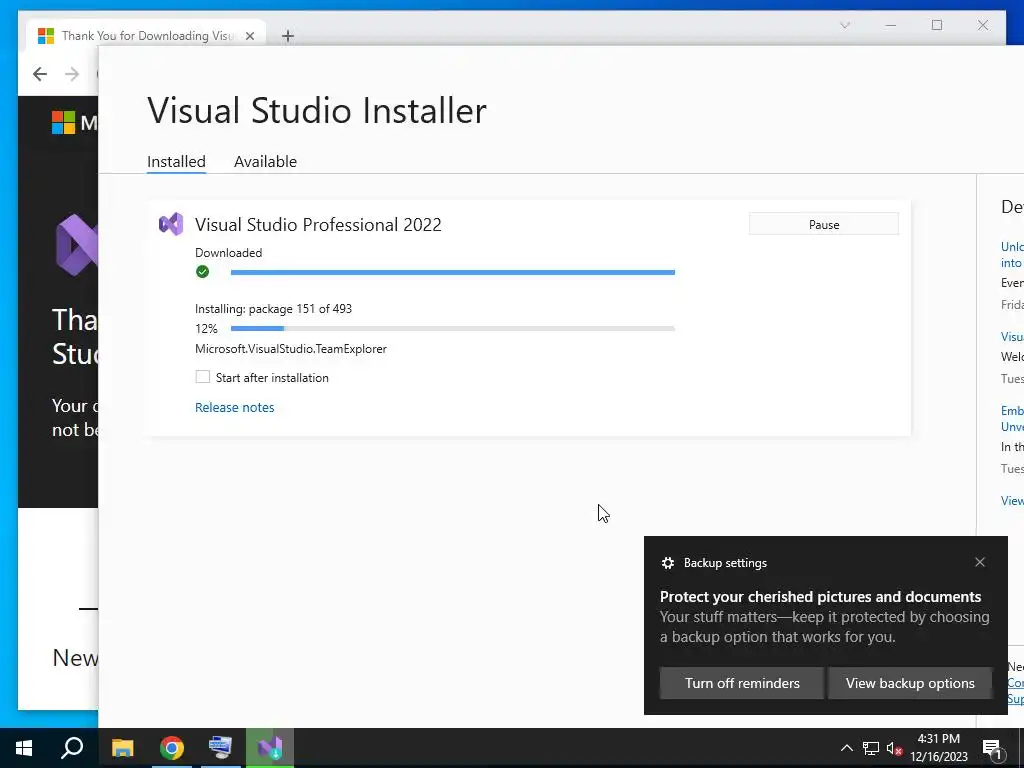Pause the Visual Studio Professional installation
Image resolution: width=1024 pixels, height=768 pixels.
[824, 224]
